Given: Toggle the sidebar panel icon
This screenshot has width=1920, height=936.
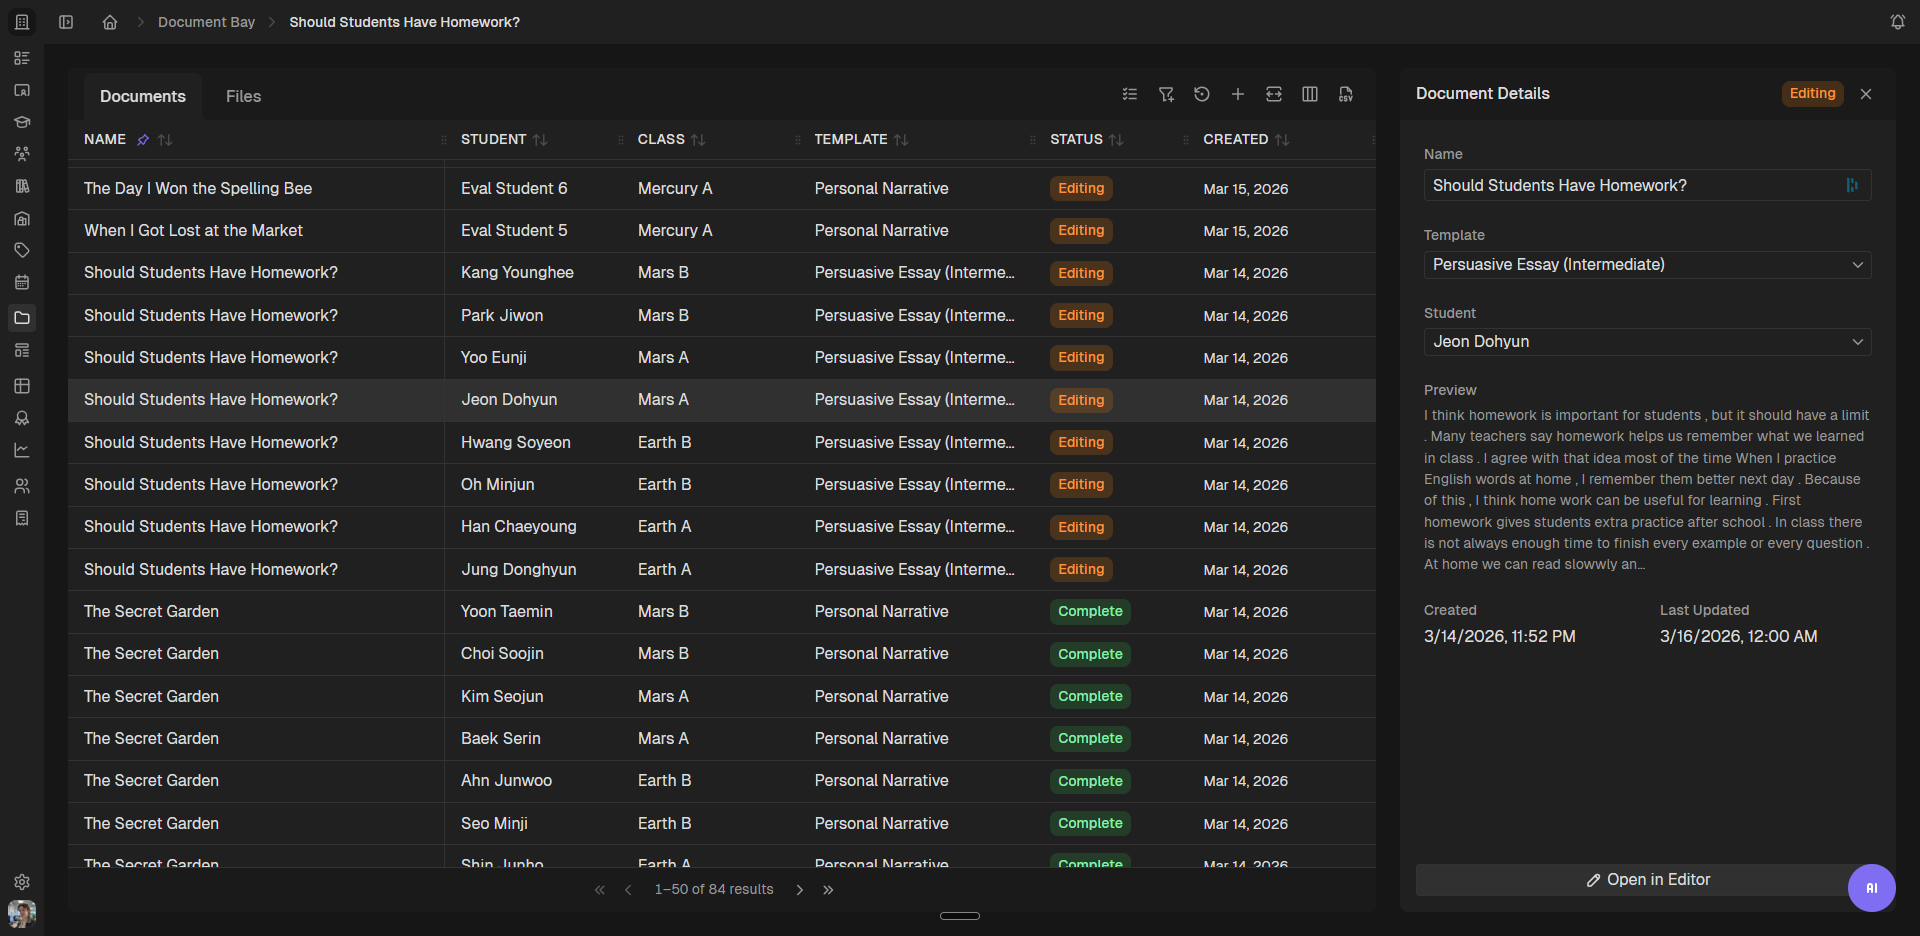Looking at the screenshot, I should pyautogui.click(x=66, y=22).
